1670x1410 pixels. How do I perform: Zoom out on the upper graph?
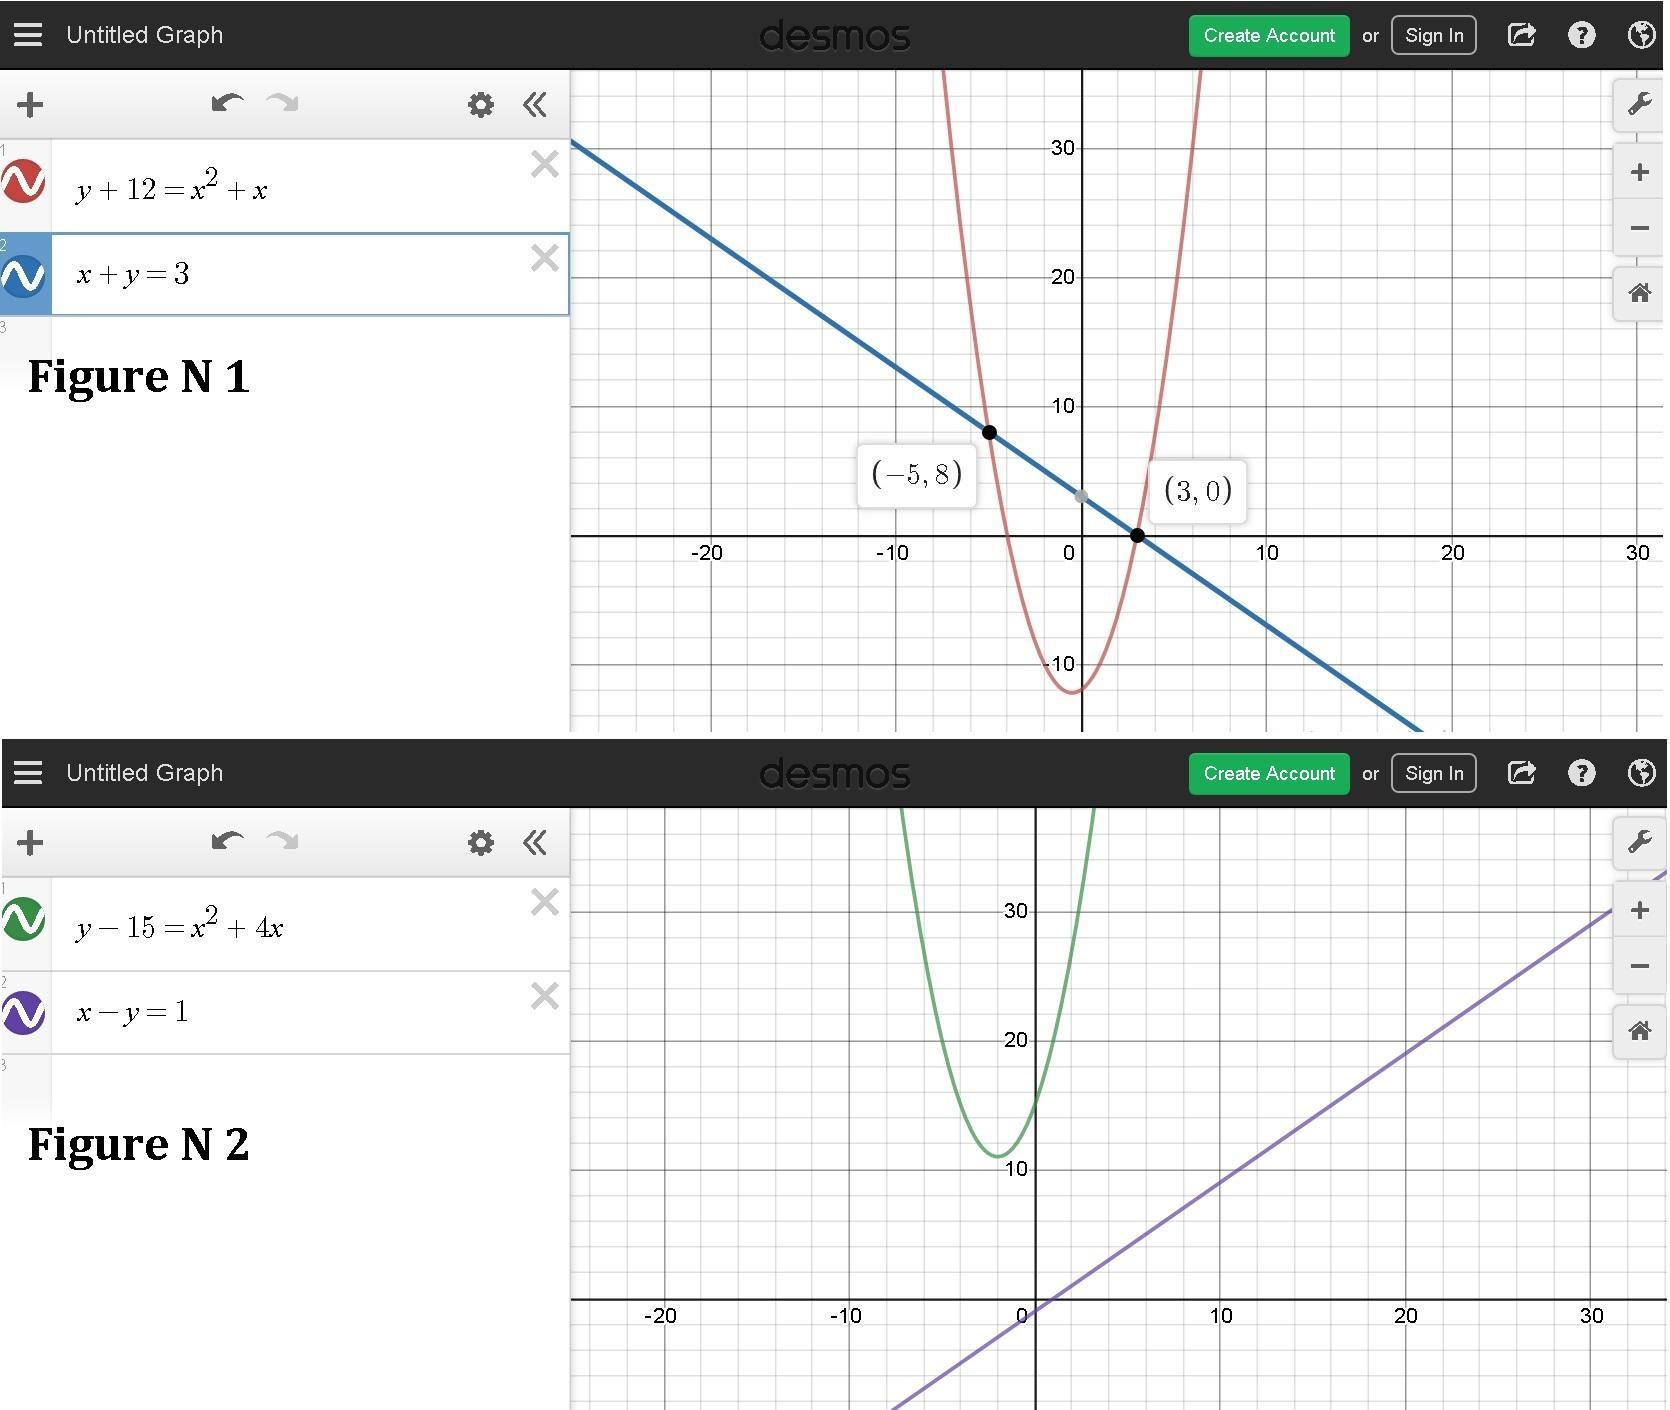click(1639, 228)
